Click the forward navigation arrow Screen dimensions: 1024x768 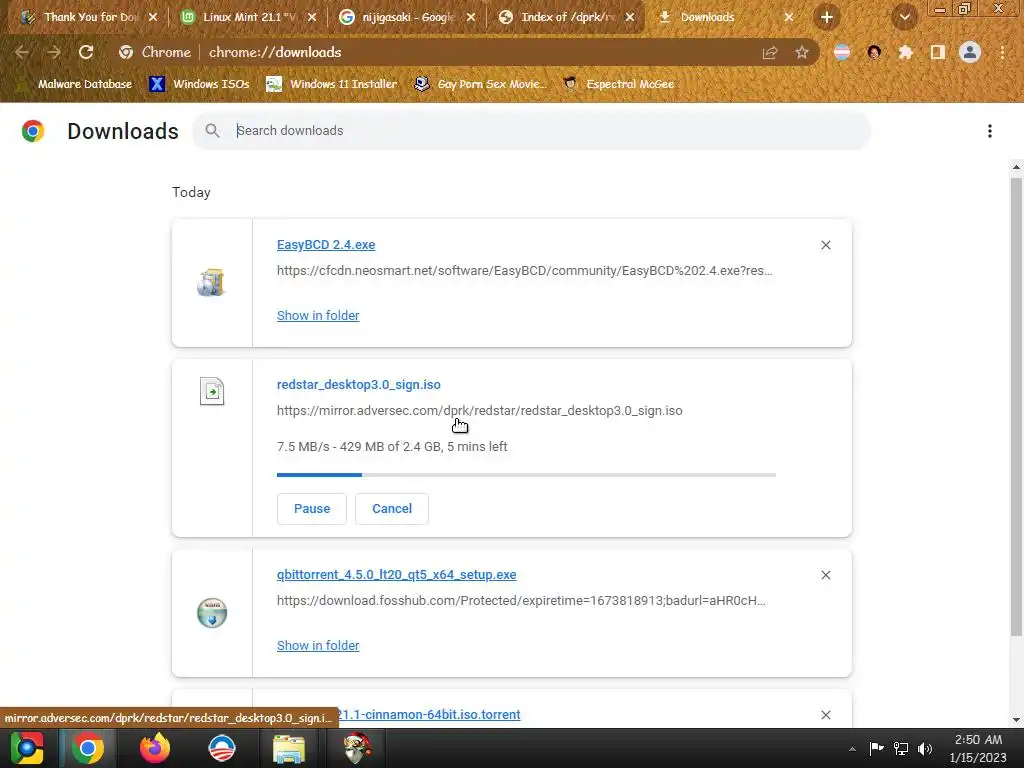click(x=54, y=52)
